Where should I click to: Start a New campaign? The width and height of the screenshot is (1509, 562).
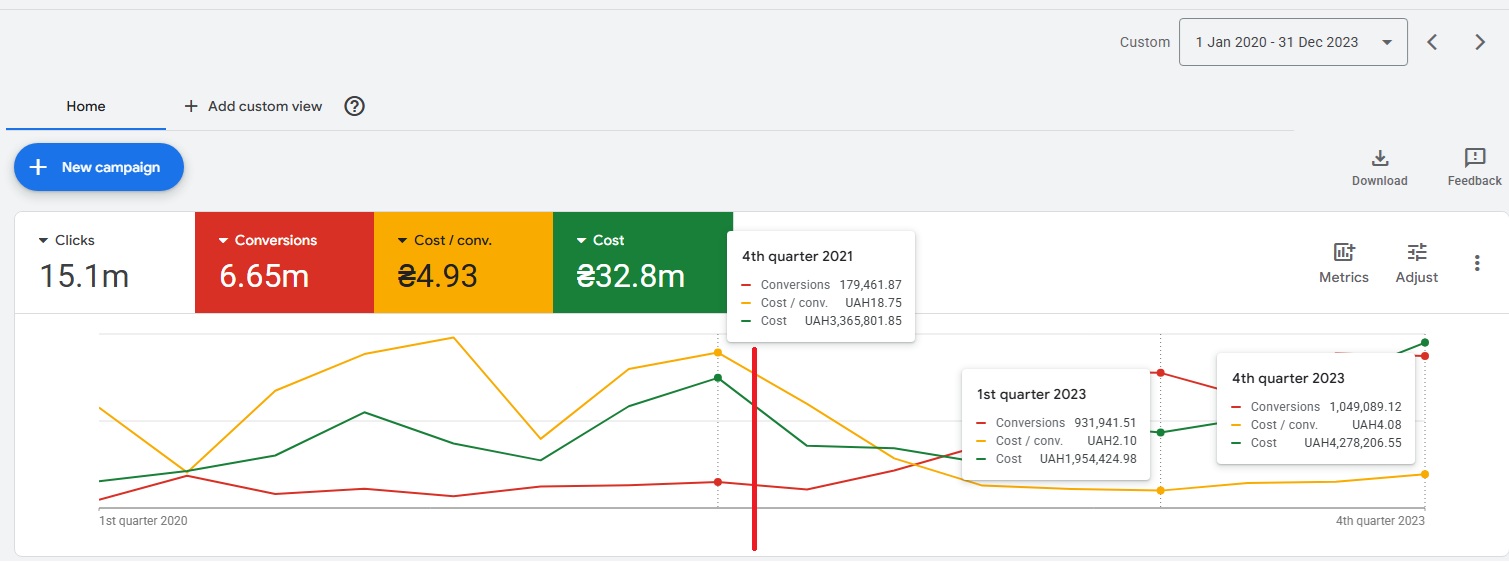tap(99, 167)
